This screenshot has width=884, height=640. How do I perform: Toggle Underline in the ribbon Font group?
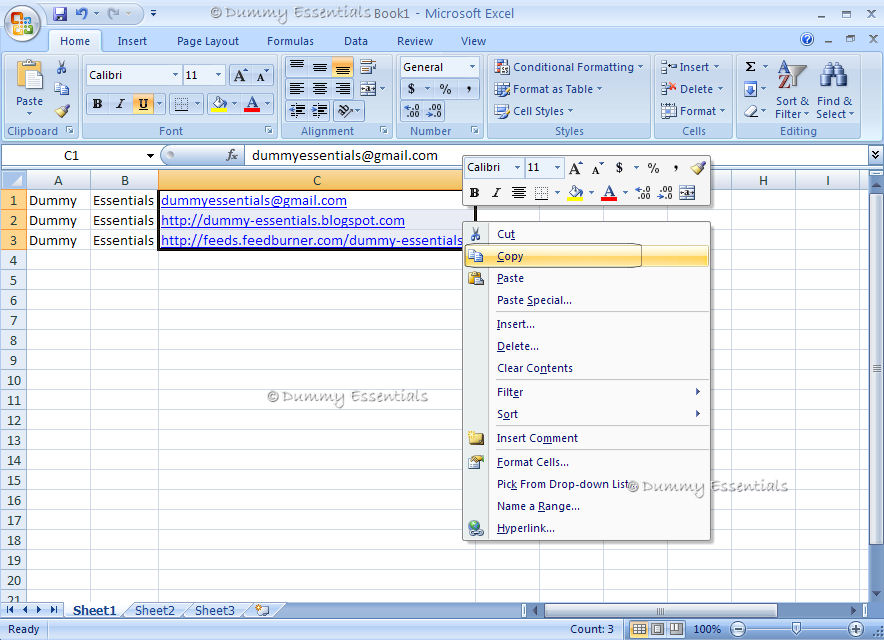pyautogui.click(x=143, y=104)
